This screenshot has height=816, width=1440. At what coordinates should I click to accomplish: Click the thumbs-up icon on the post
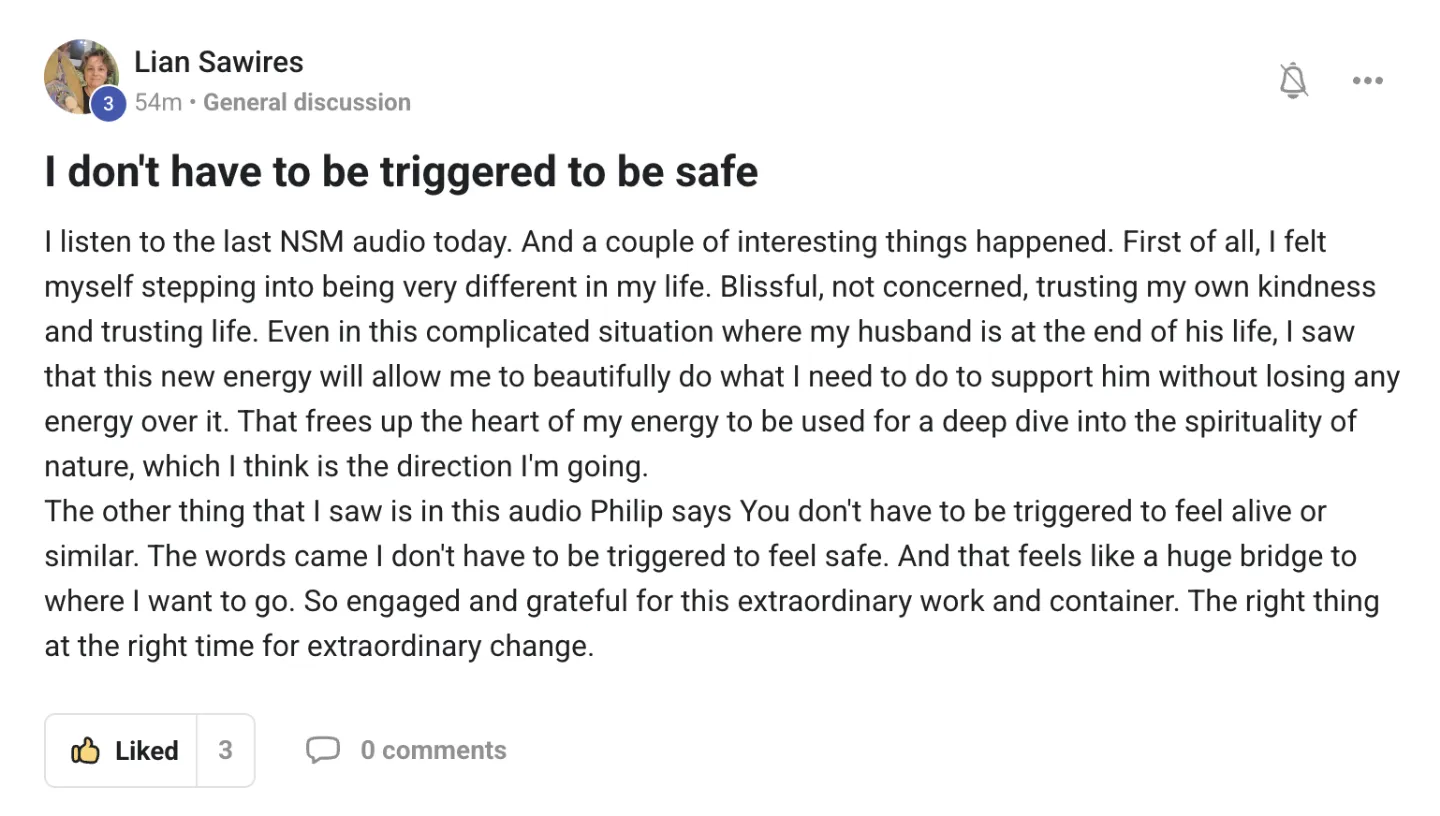pos(86,750)
